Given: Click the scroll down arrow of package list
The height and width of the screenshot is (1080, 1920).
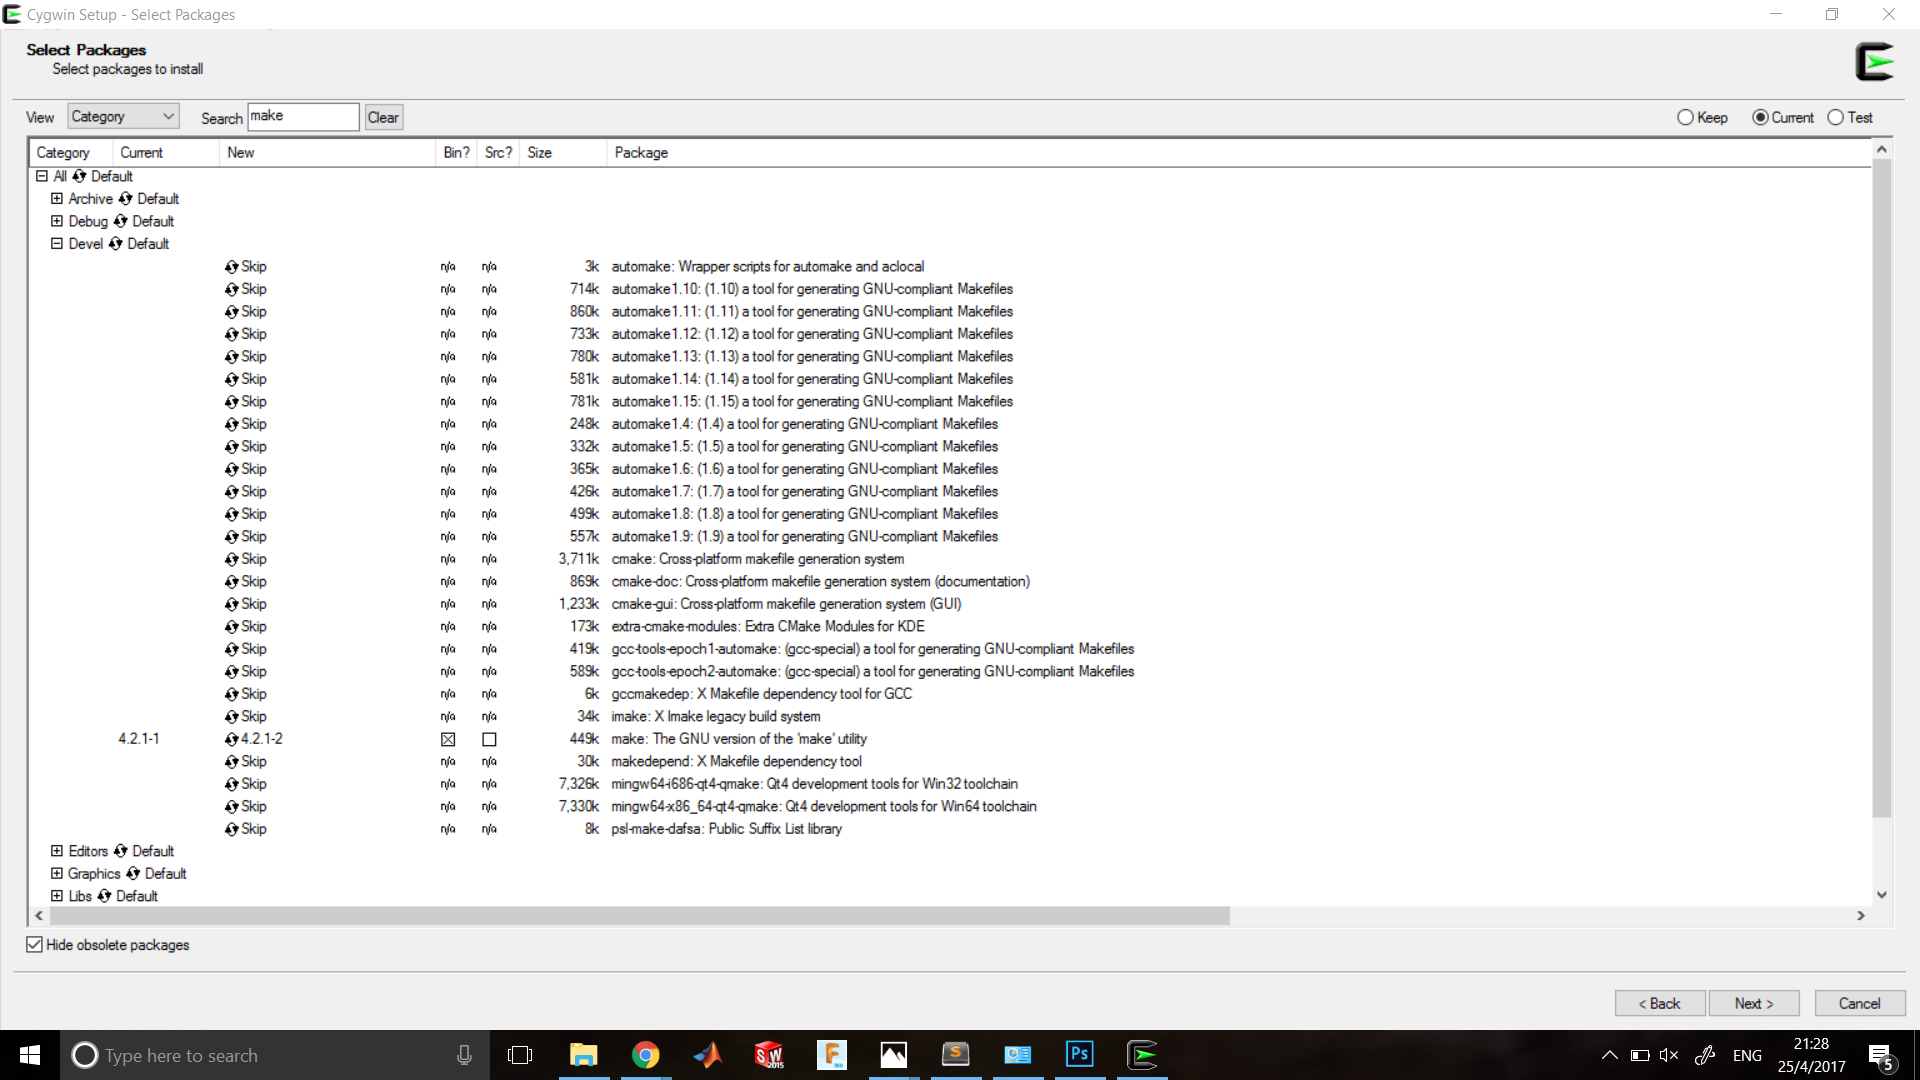Looking at the screenshot, I should tap(1881, 895).
